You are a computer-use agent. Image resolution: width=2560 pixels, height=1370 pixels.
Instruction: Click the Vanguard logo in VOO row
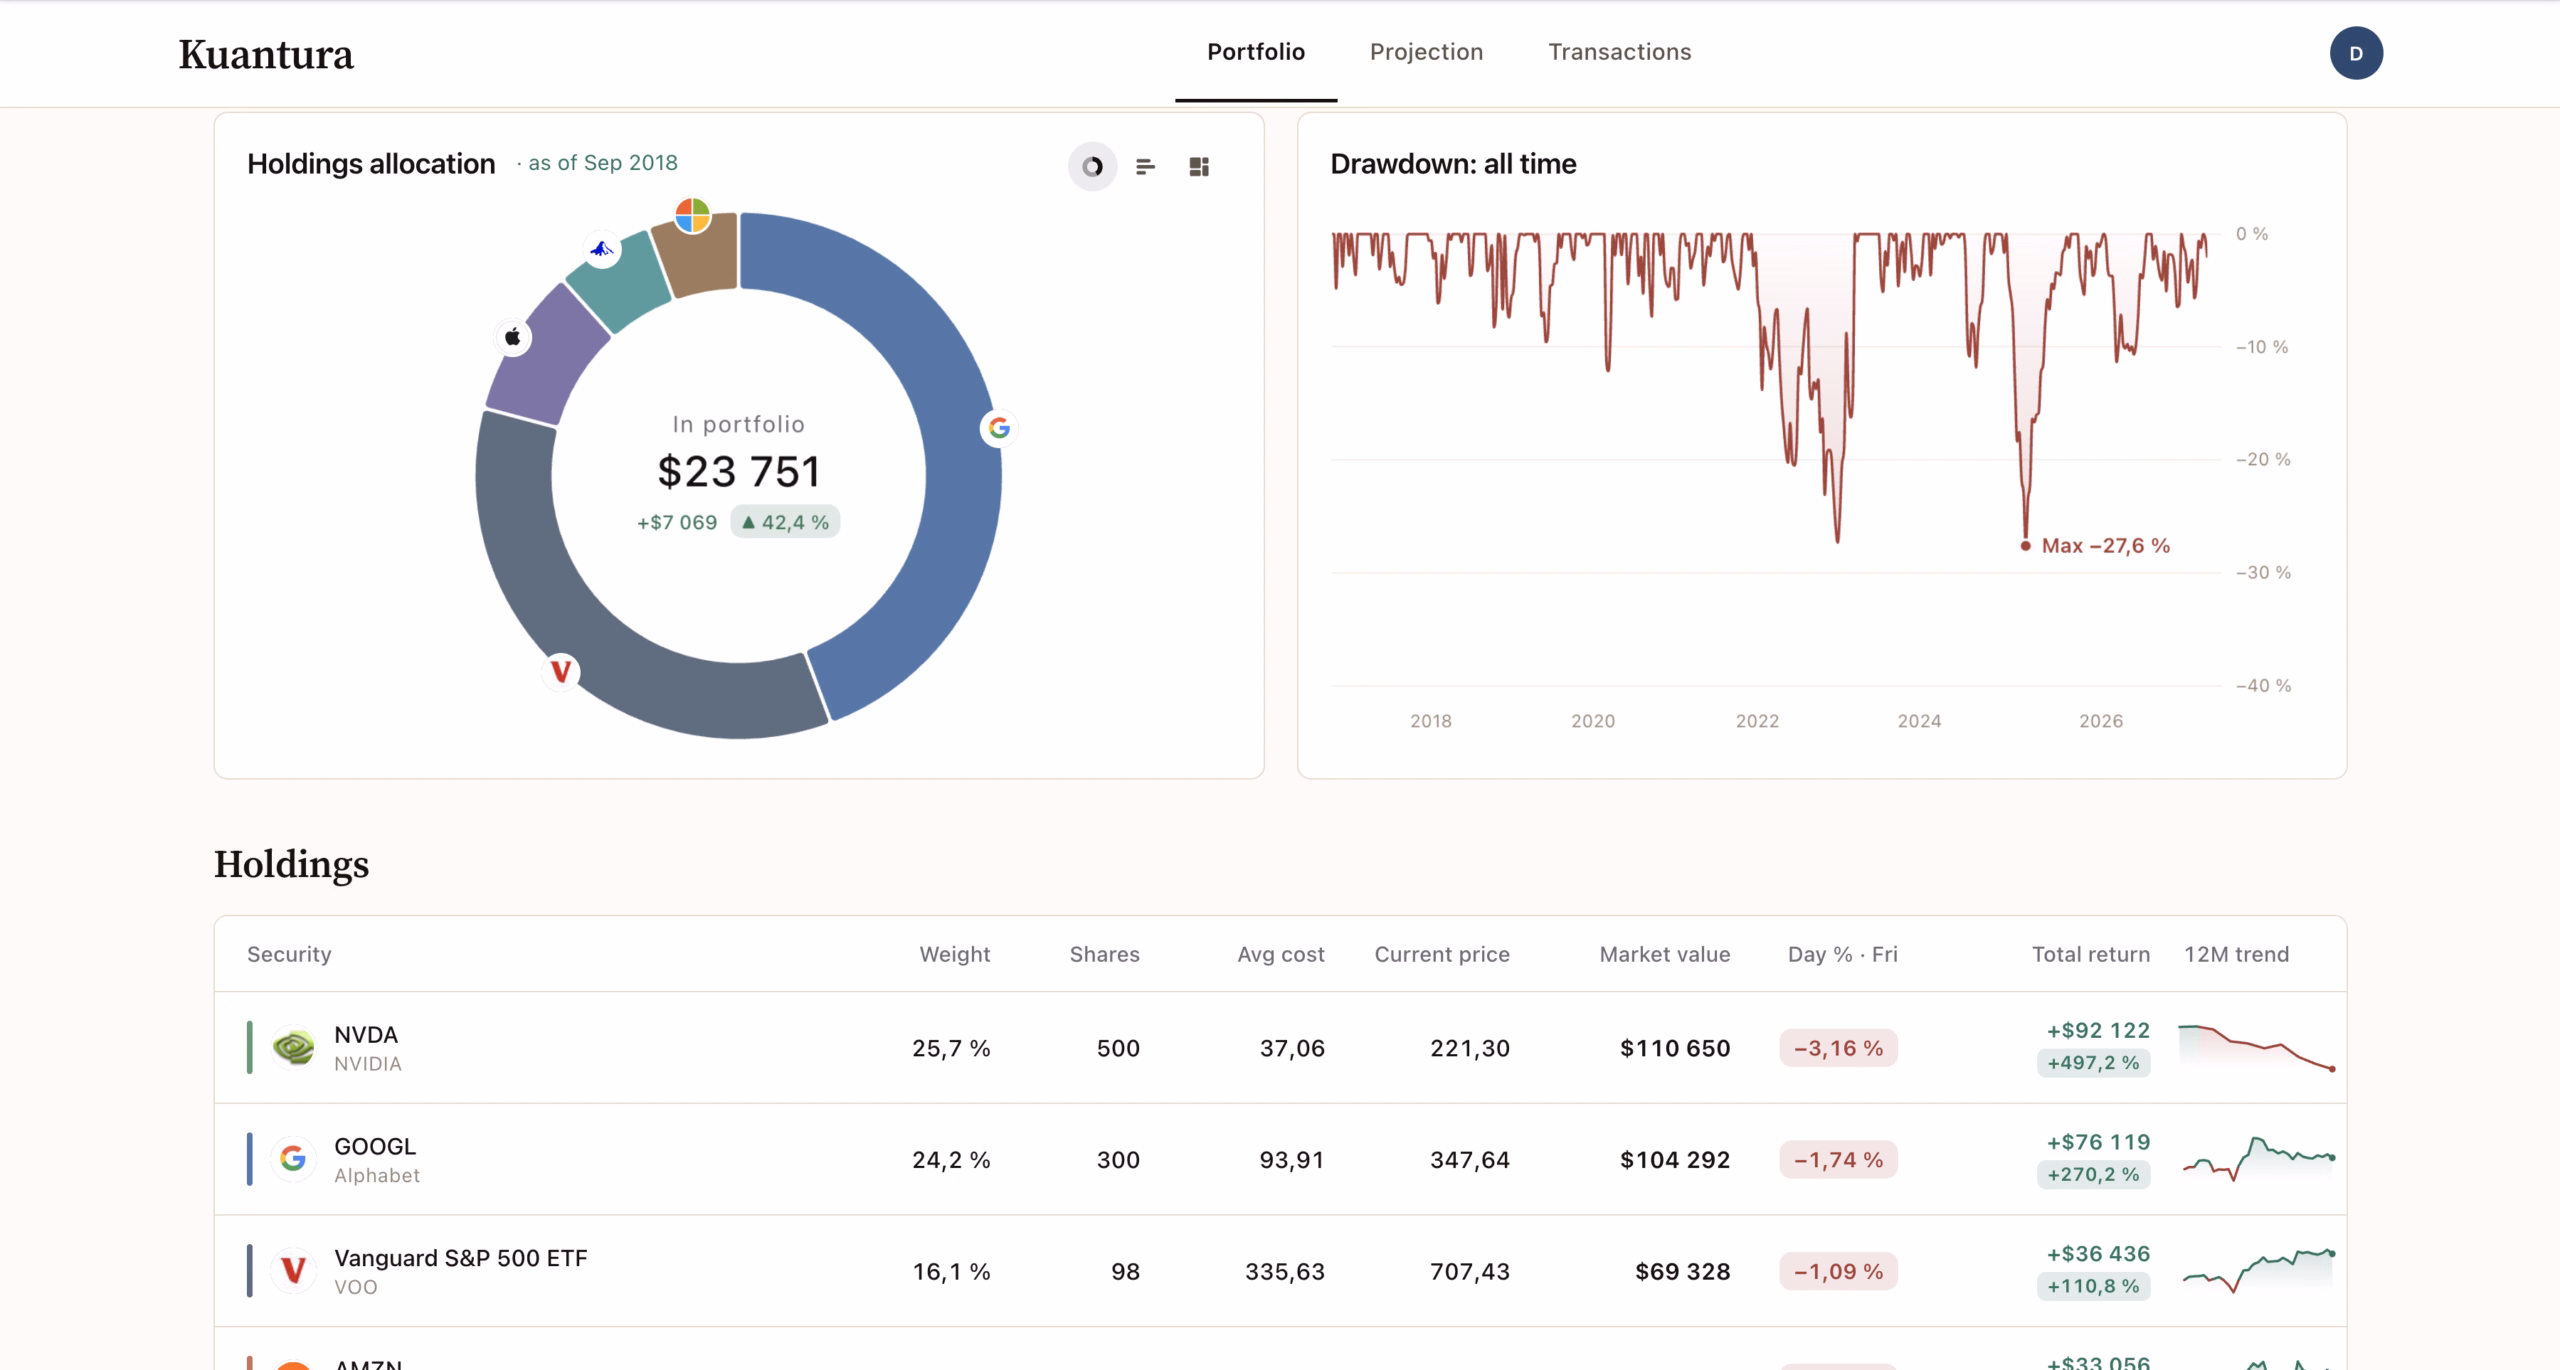pyautogui.click(x=293, y=1271)
